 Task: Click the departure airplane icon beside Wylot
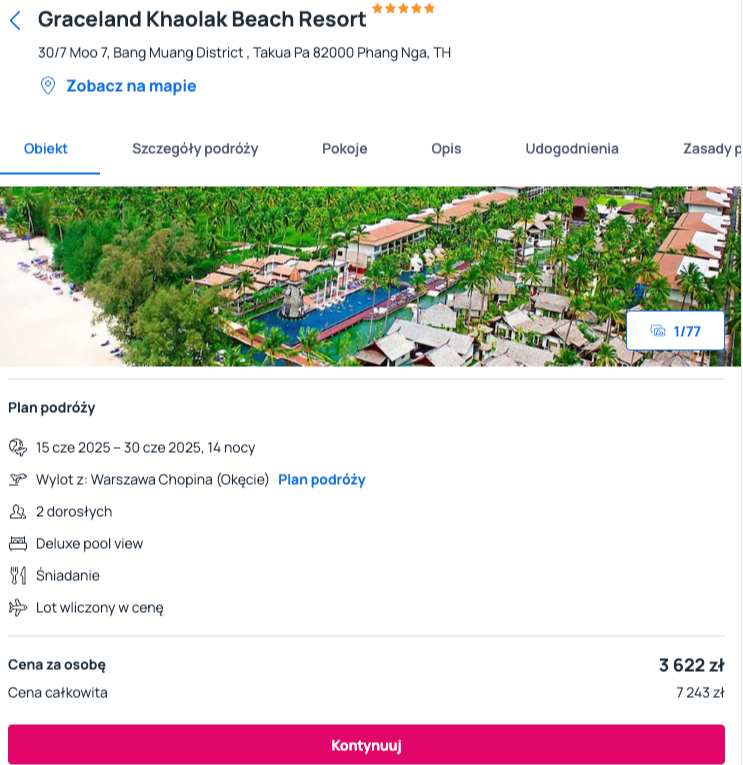click(18, 480)
